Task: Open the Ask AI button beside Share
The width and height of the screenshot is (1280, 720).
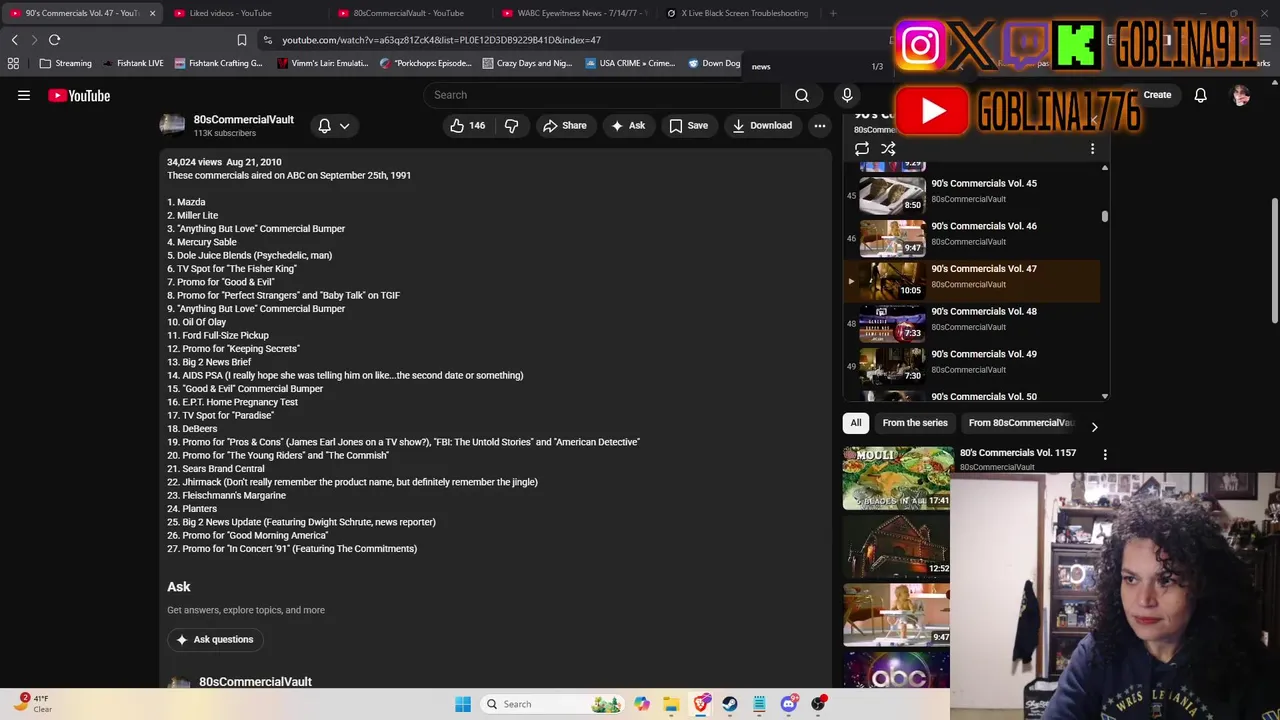Action: [x=628, y=125]
